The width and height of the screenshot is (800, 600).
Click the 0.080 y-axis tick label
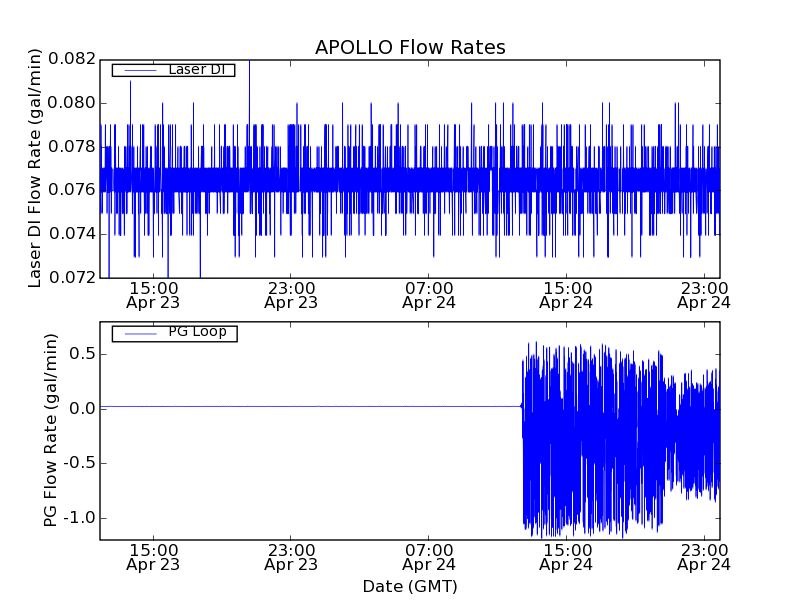72,103
